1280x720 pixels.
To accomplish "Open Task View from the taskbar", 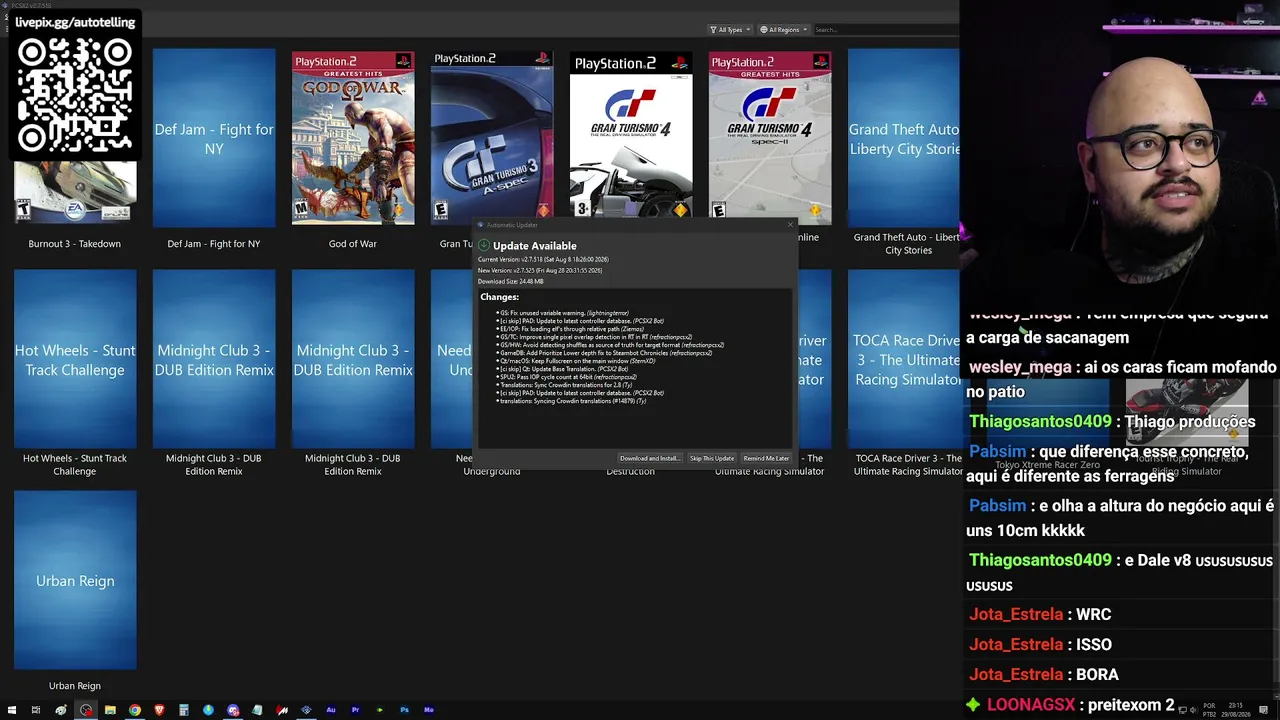I will 36,710.
